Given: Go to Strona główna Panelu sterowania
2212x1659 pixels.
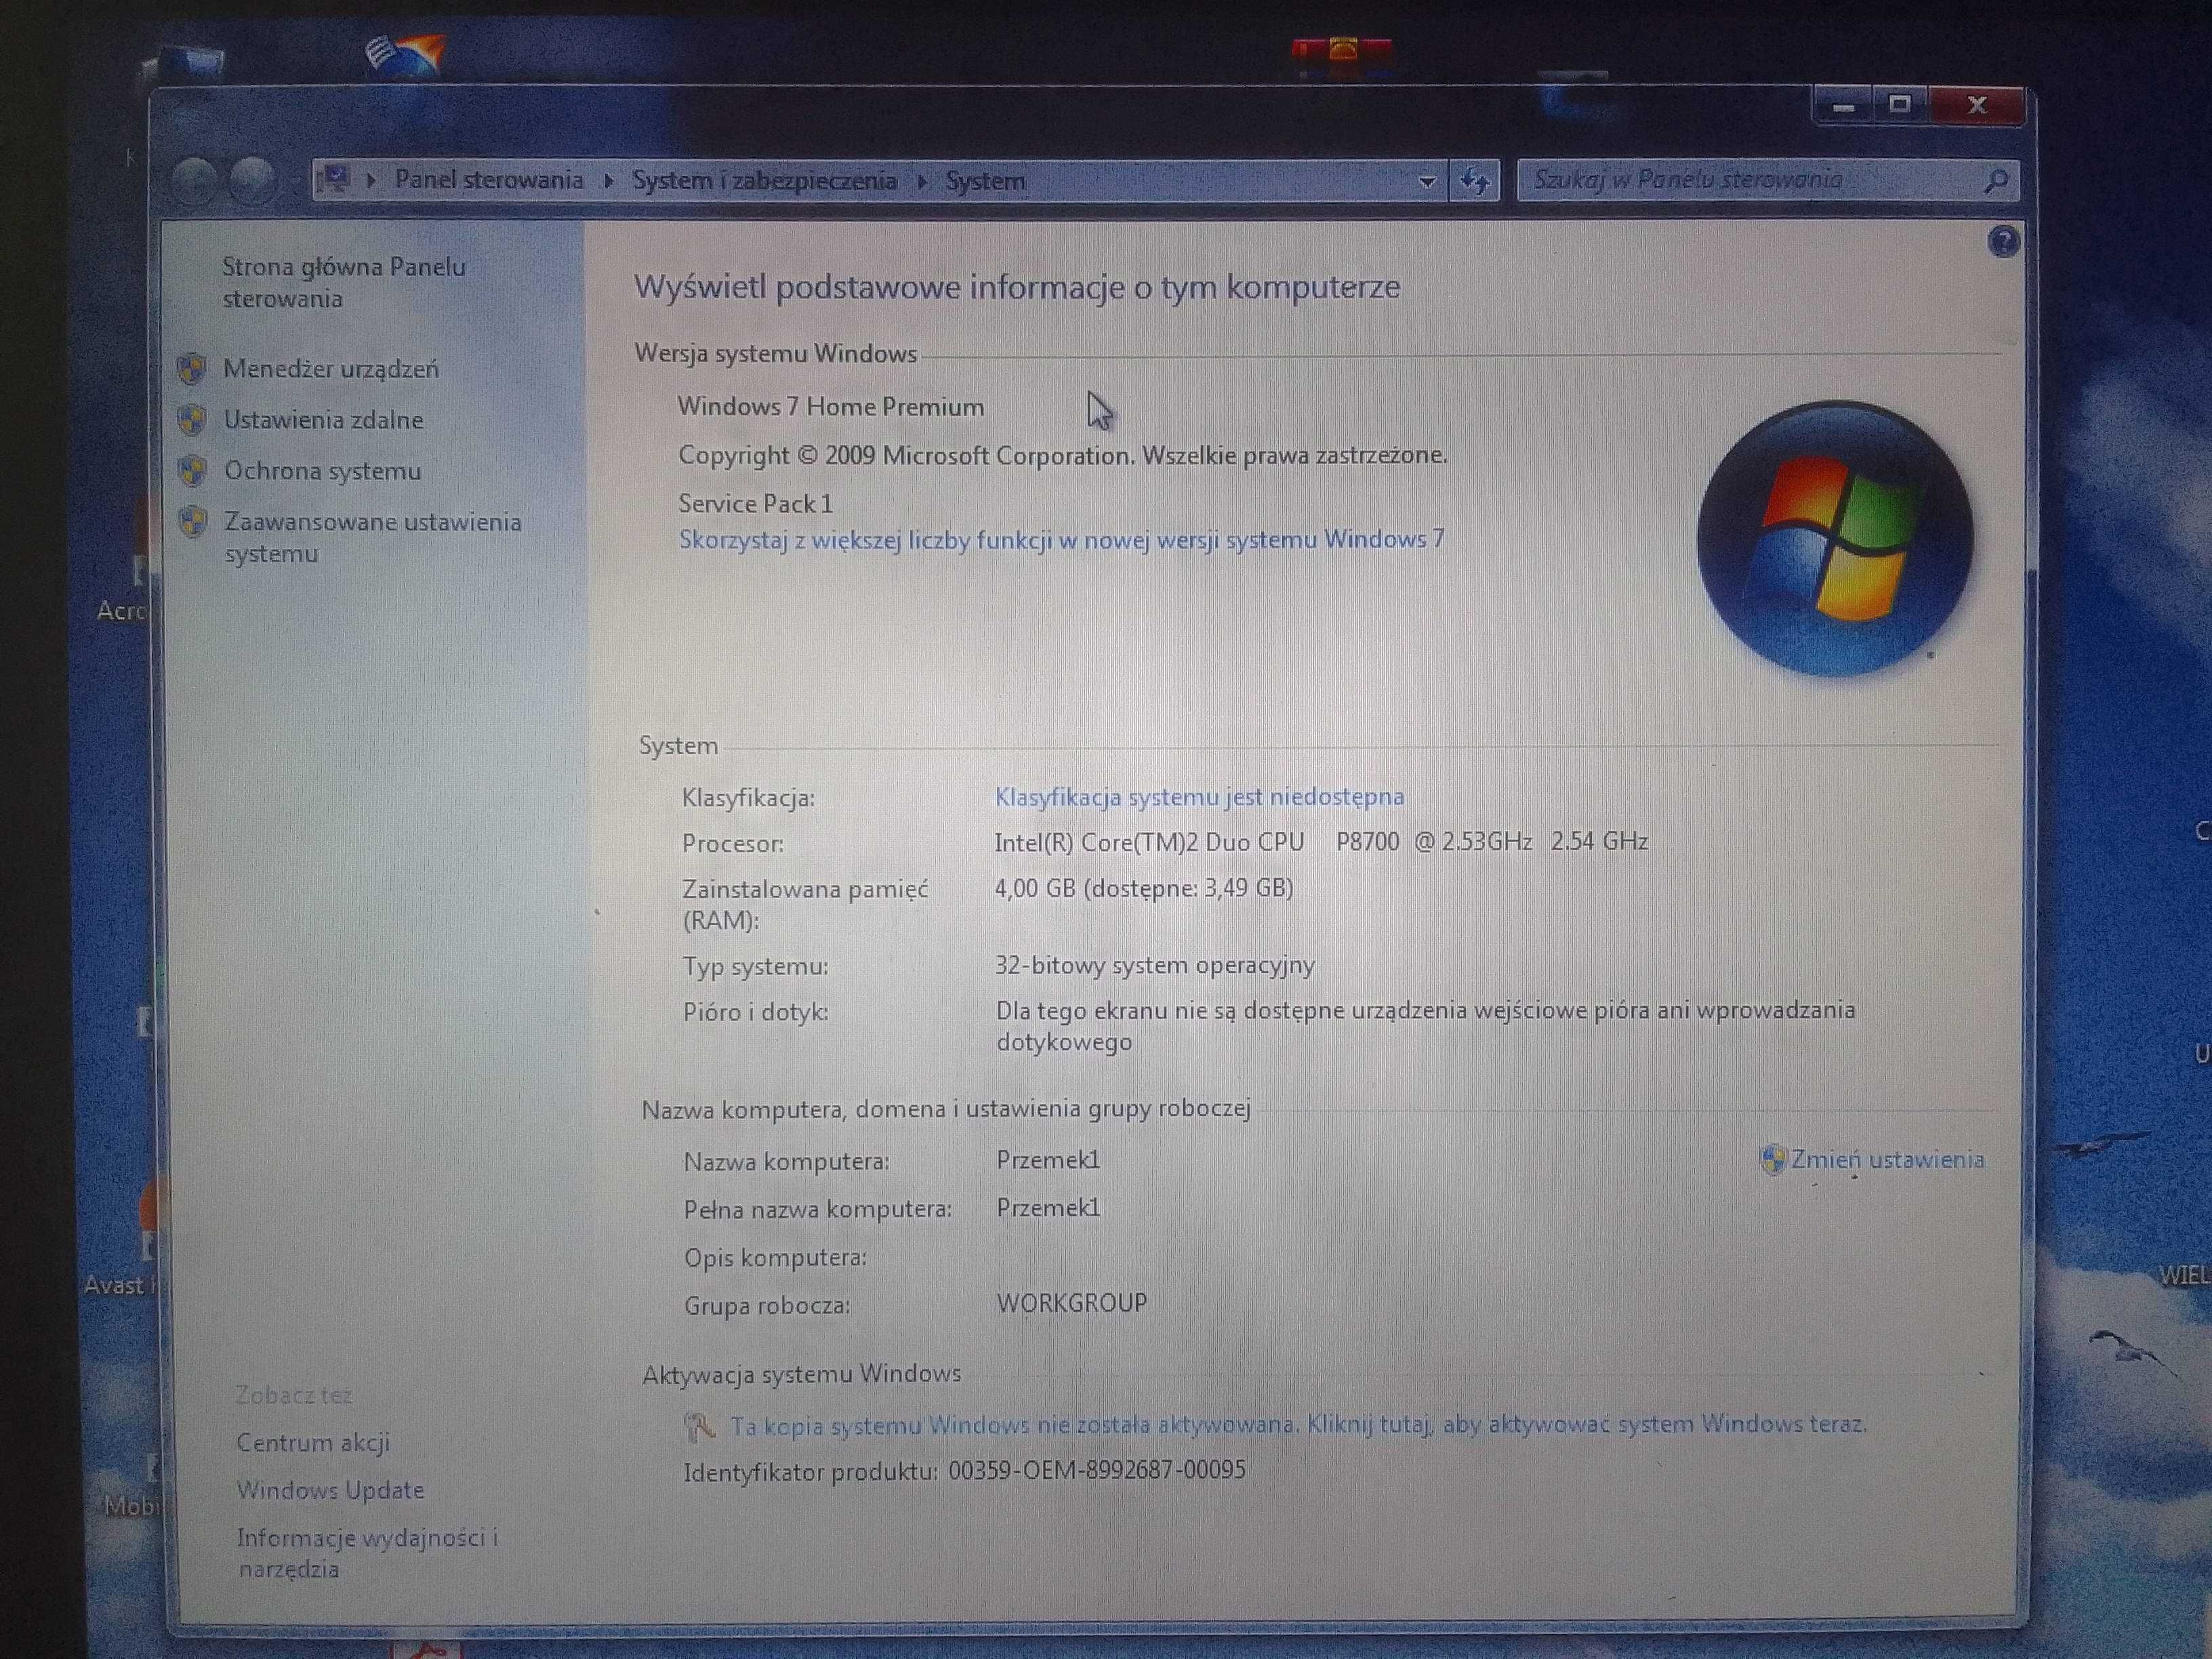Looking at the screenshot, I should click(344, 282).
